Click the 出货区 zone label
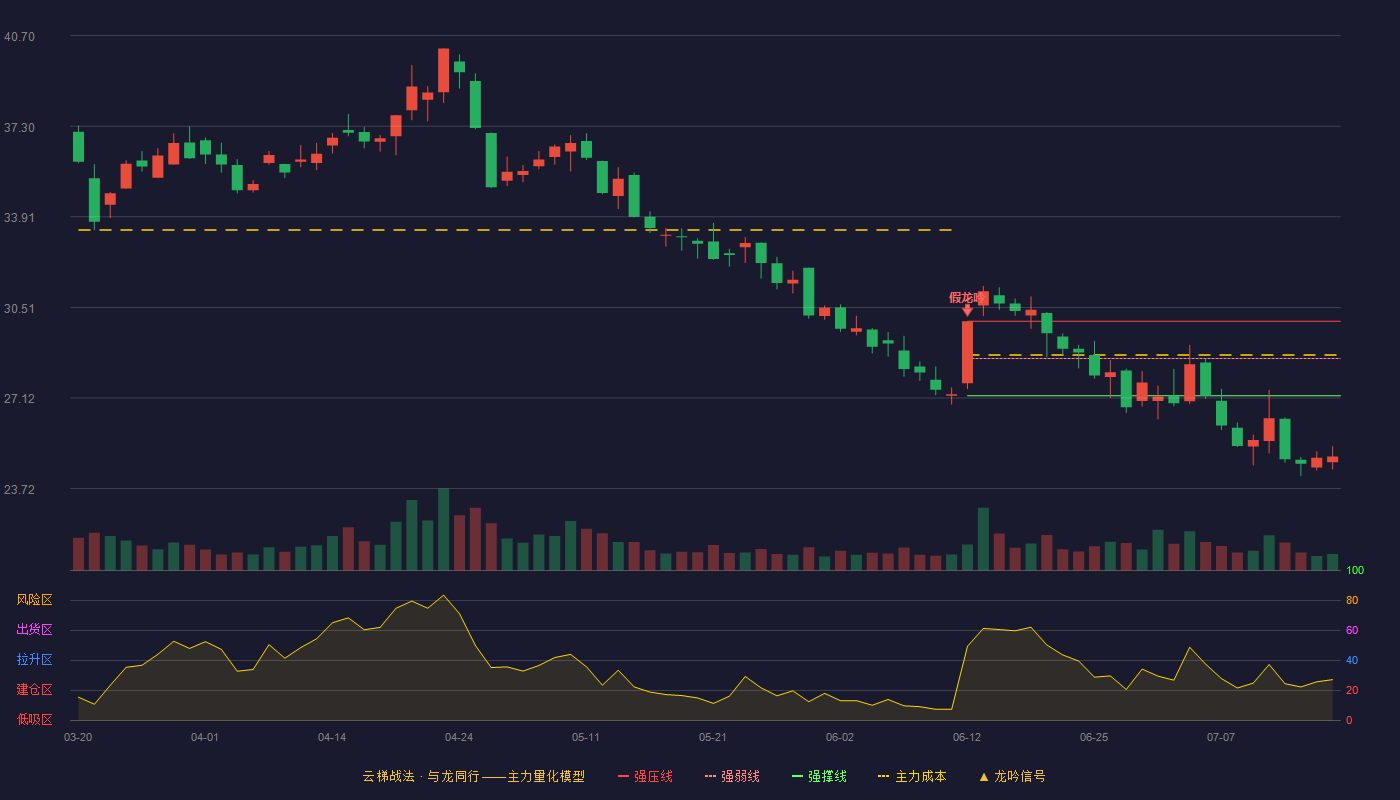 coord(34,630)
